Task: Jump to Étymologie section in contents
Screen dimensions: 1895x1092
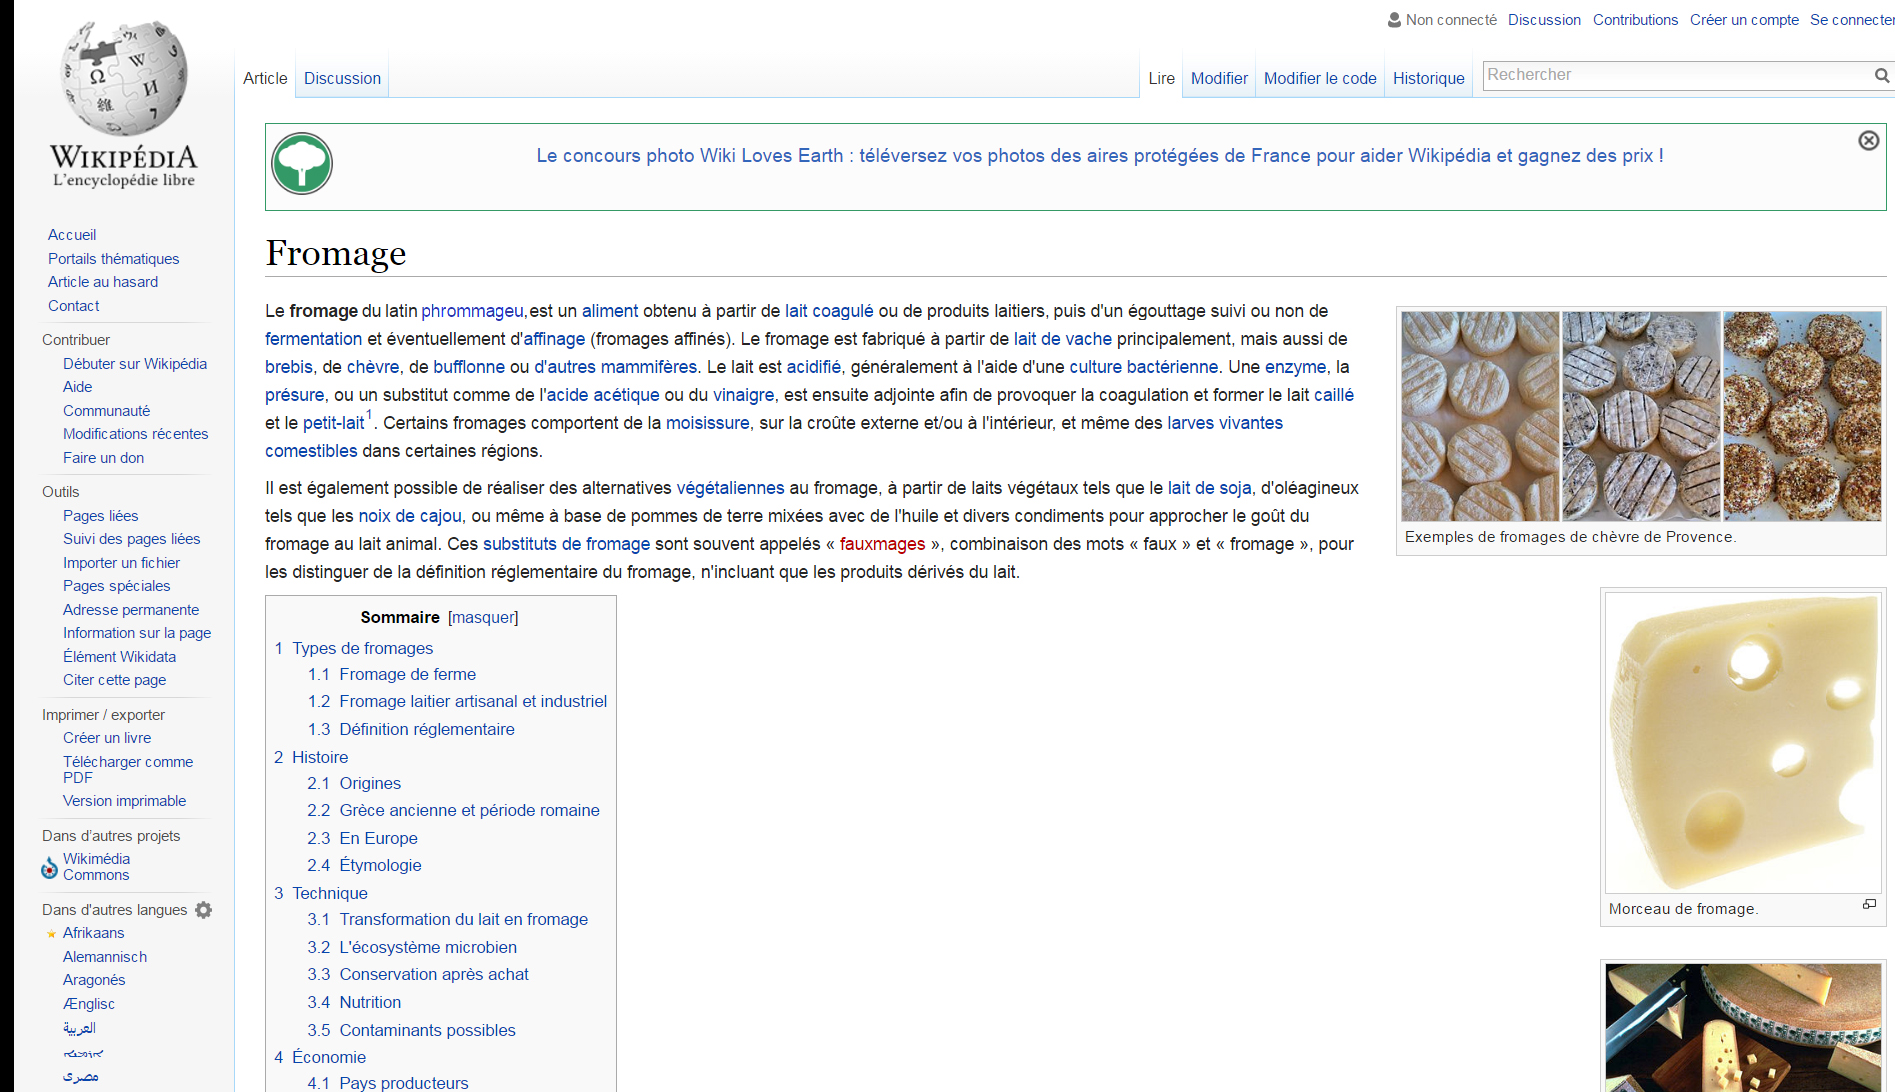Action: [x=380, y=866]
